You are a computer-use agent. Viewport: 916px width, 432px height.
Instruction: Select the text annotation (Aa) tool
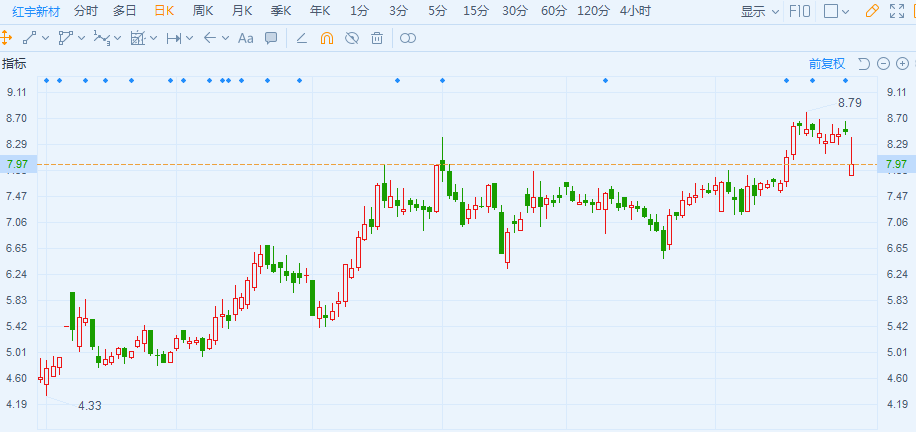pyautogui.click(x=246, y=38)
